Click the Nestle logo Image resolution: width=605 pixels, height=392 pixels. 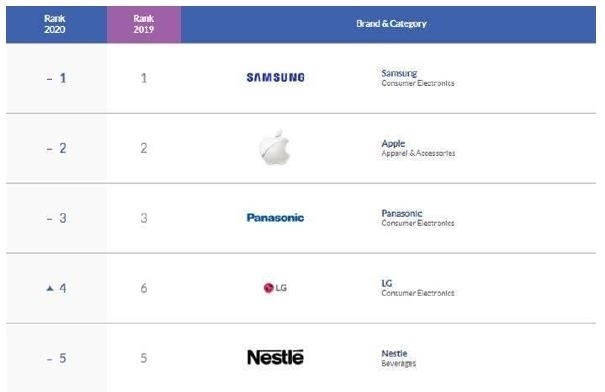275,357
